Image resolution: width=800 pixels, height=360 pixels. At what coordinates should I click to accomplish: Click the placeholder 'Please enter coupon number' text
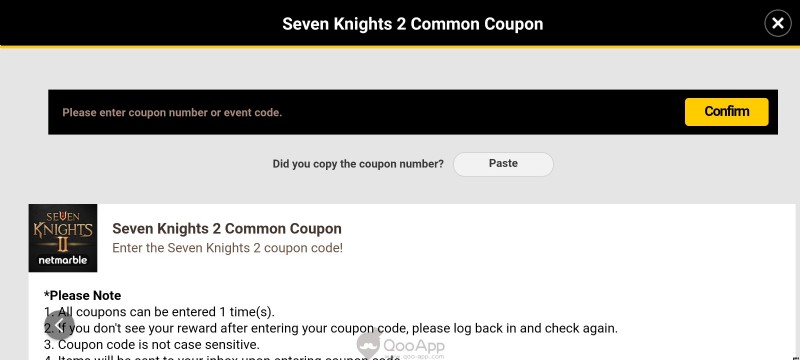click(172, 113)
